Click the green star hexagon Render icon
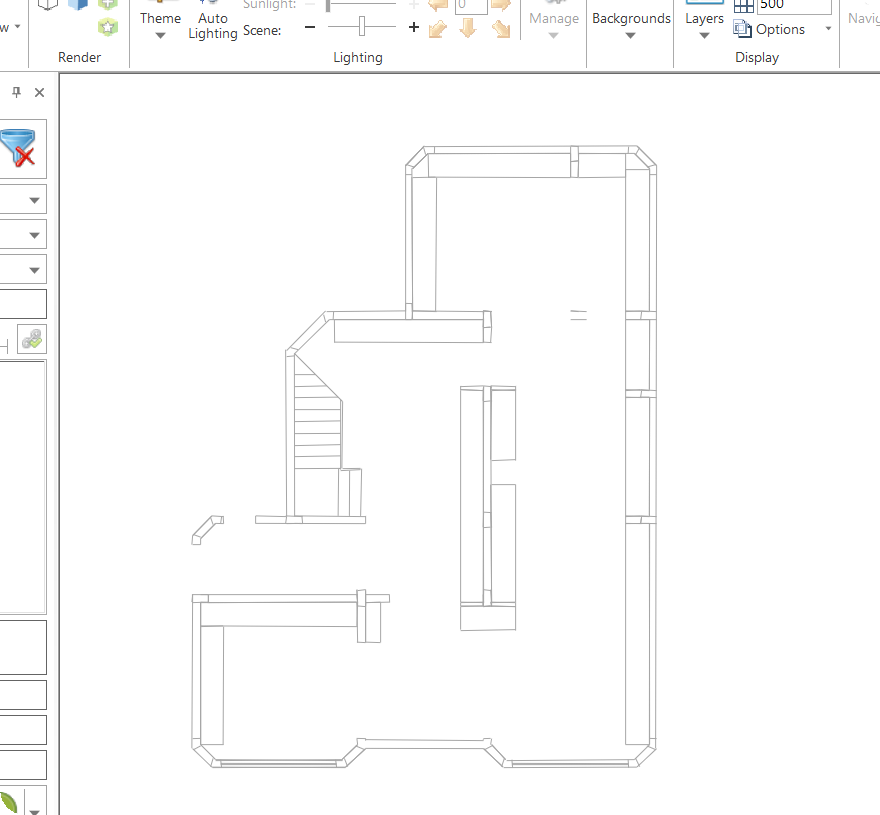 (x=108, y=27)
